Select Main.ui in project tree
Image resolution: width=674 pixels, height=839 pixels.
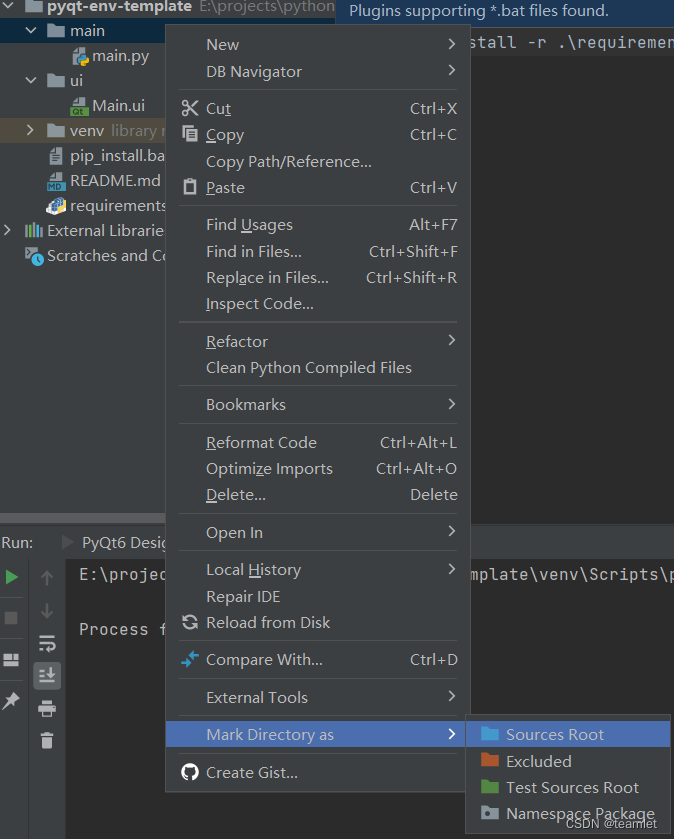pos(118,106)
